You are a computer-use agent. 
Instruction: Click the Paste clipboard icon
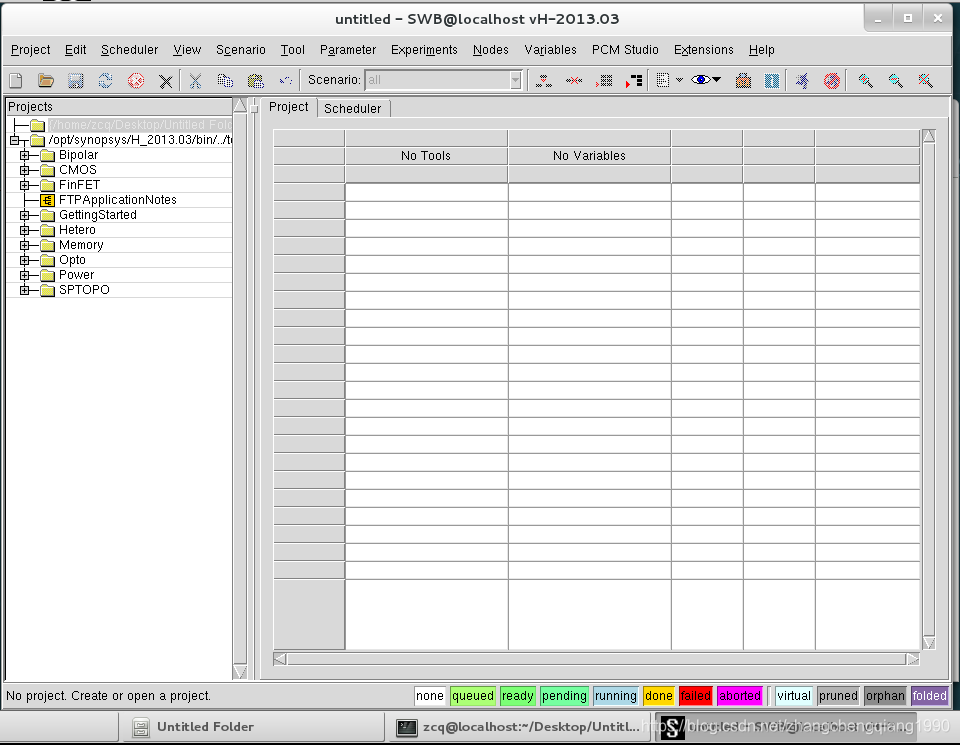255,80
